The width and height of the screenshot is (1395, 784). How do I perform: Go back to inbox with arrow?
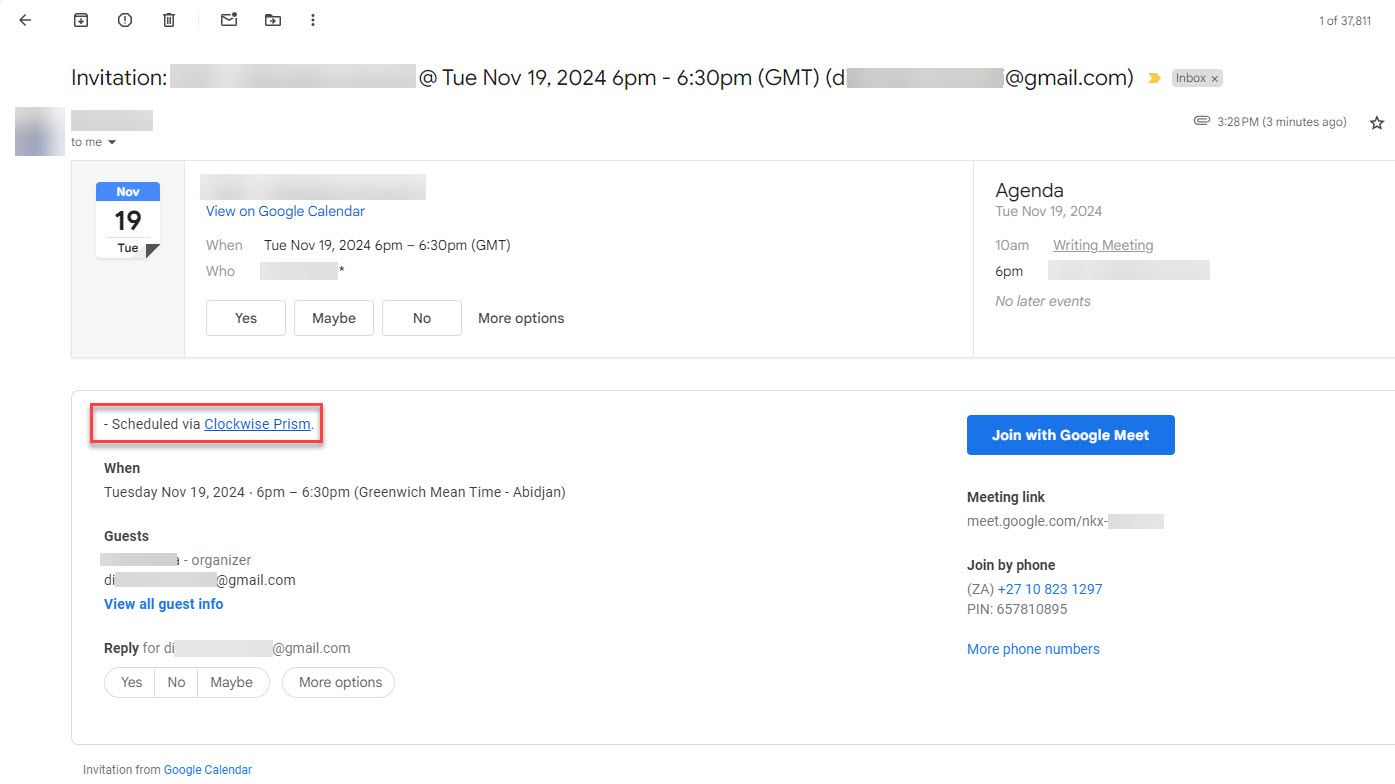tap(25, 20)
